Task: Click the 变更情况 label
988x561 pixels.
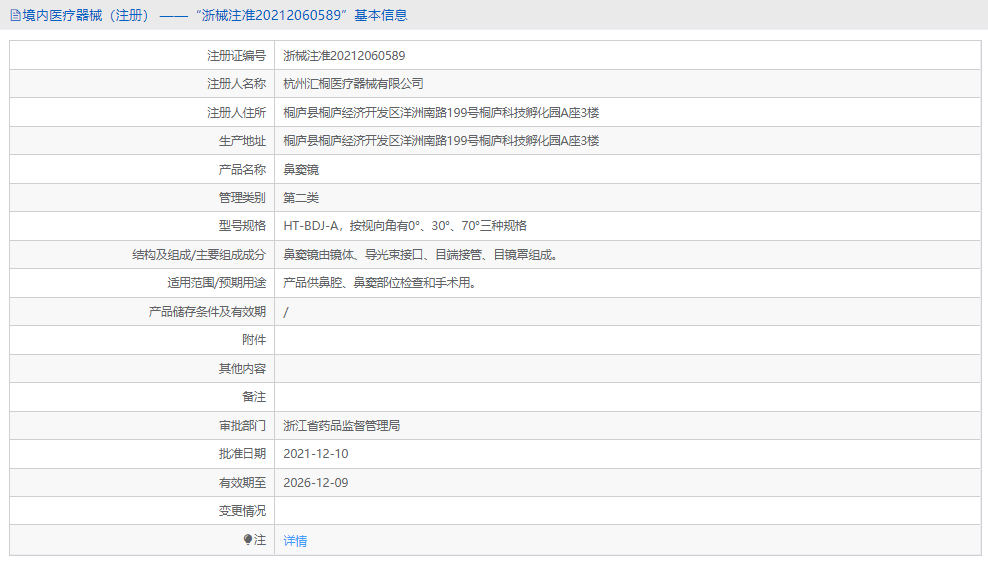Action: click(242, 511)
